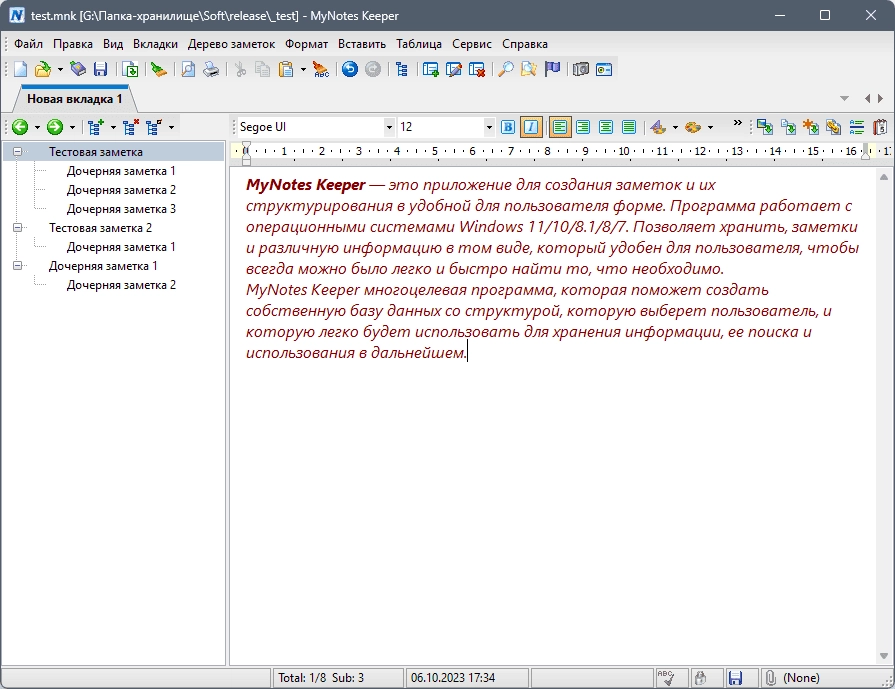Click the magnifying glass find icon
Screen dimensions: 895x689
pyautogui.click(x=506, y=70)
